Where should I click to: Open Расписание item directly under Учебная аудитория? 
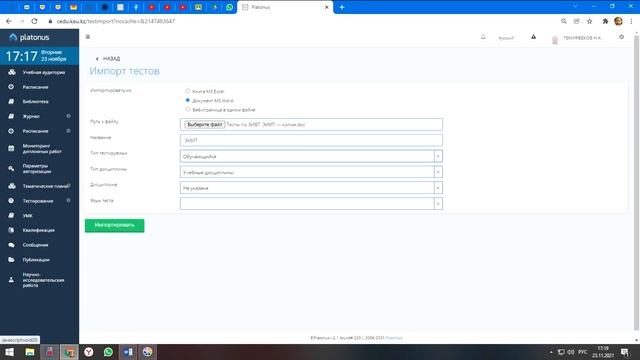click(36, 87)
